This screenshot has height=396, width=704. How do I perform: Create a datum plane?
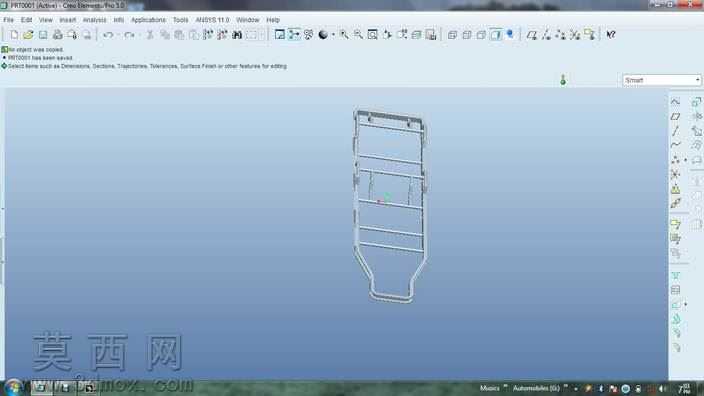pyautogui.click(x=675, y=116)
